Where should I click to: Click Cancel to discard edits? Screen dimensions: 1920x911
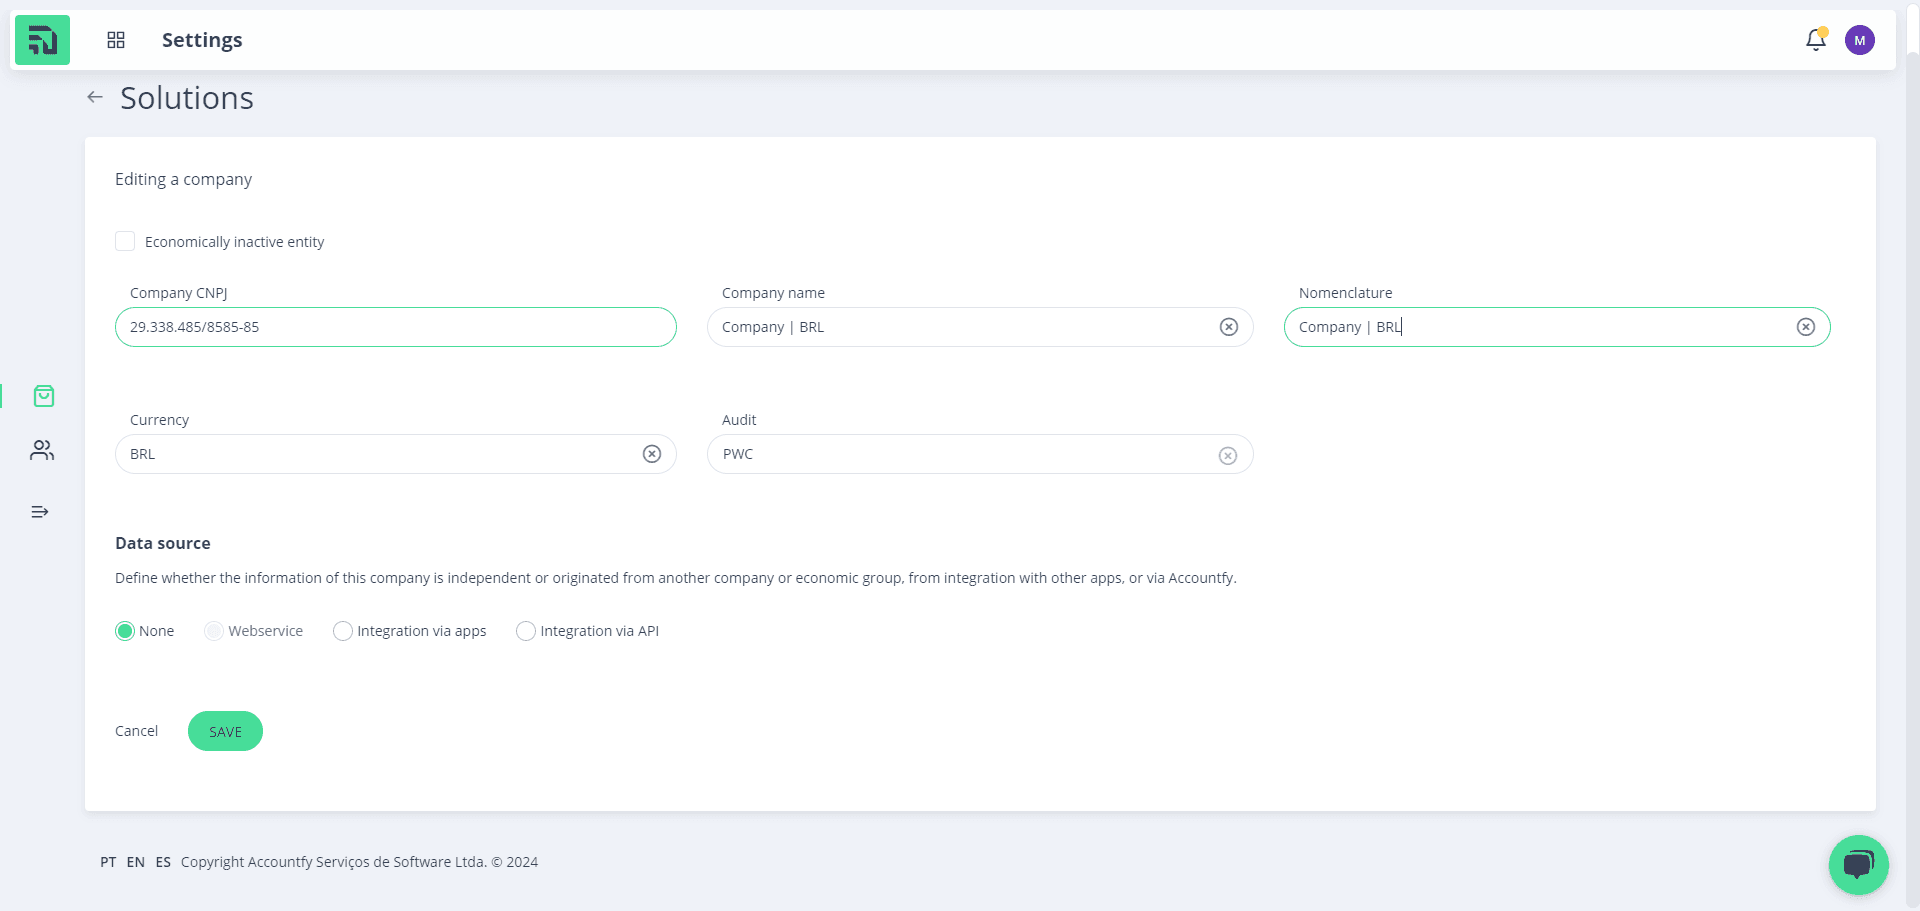[x=137, y=731]
